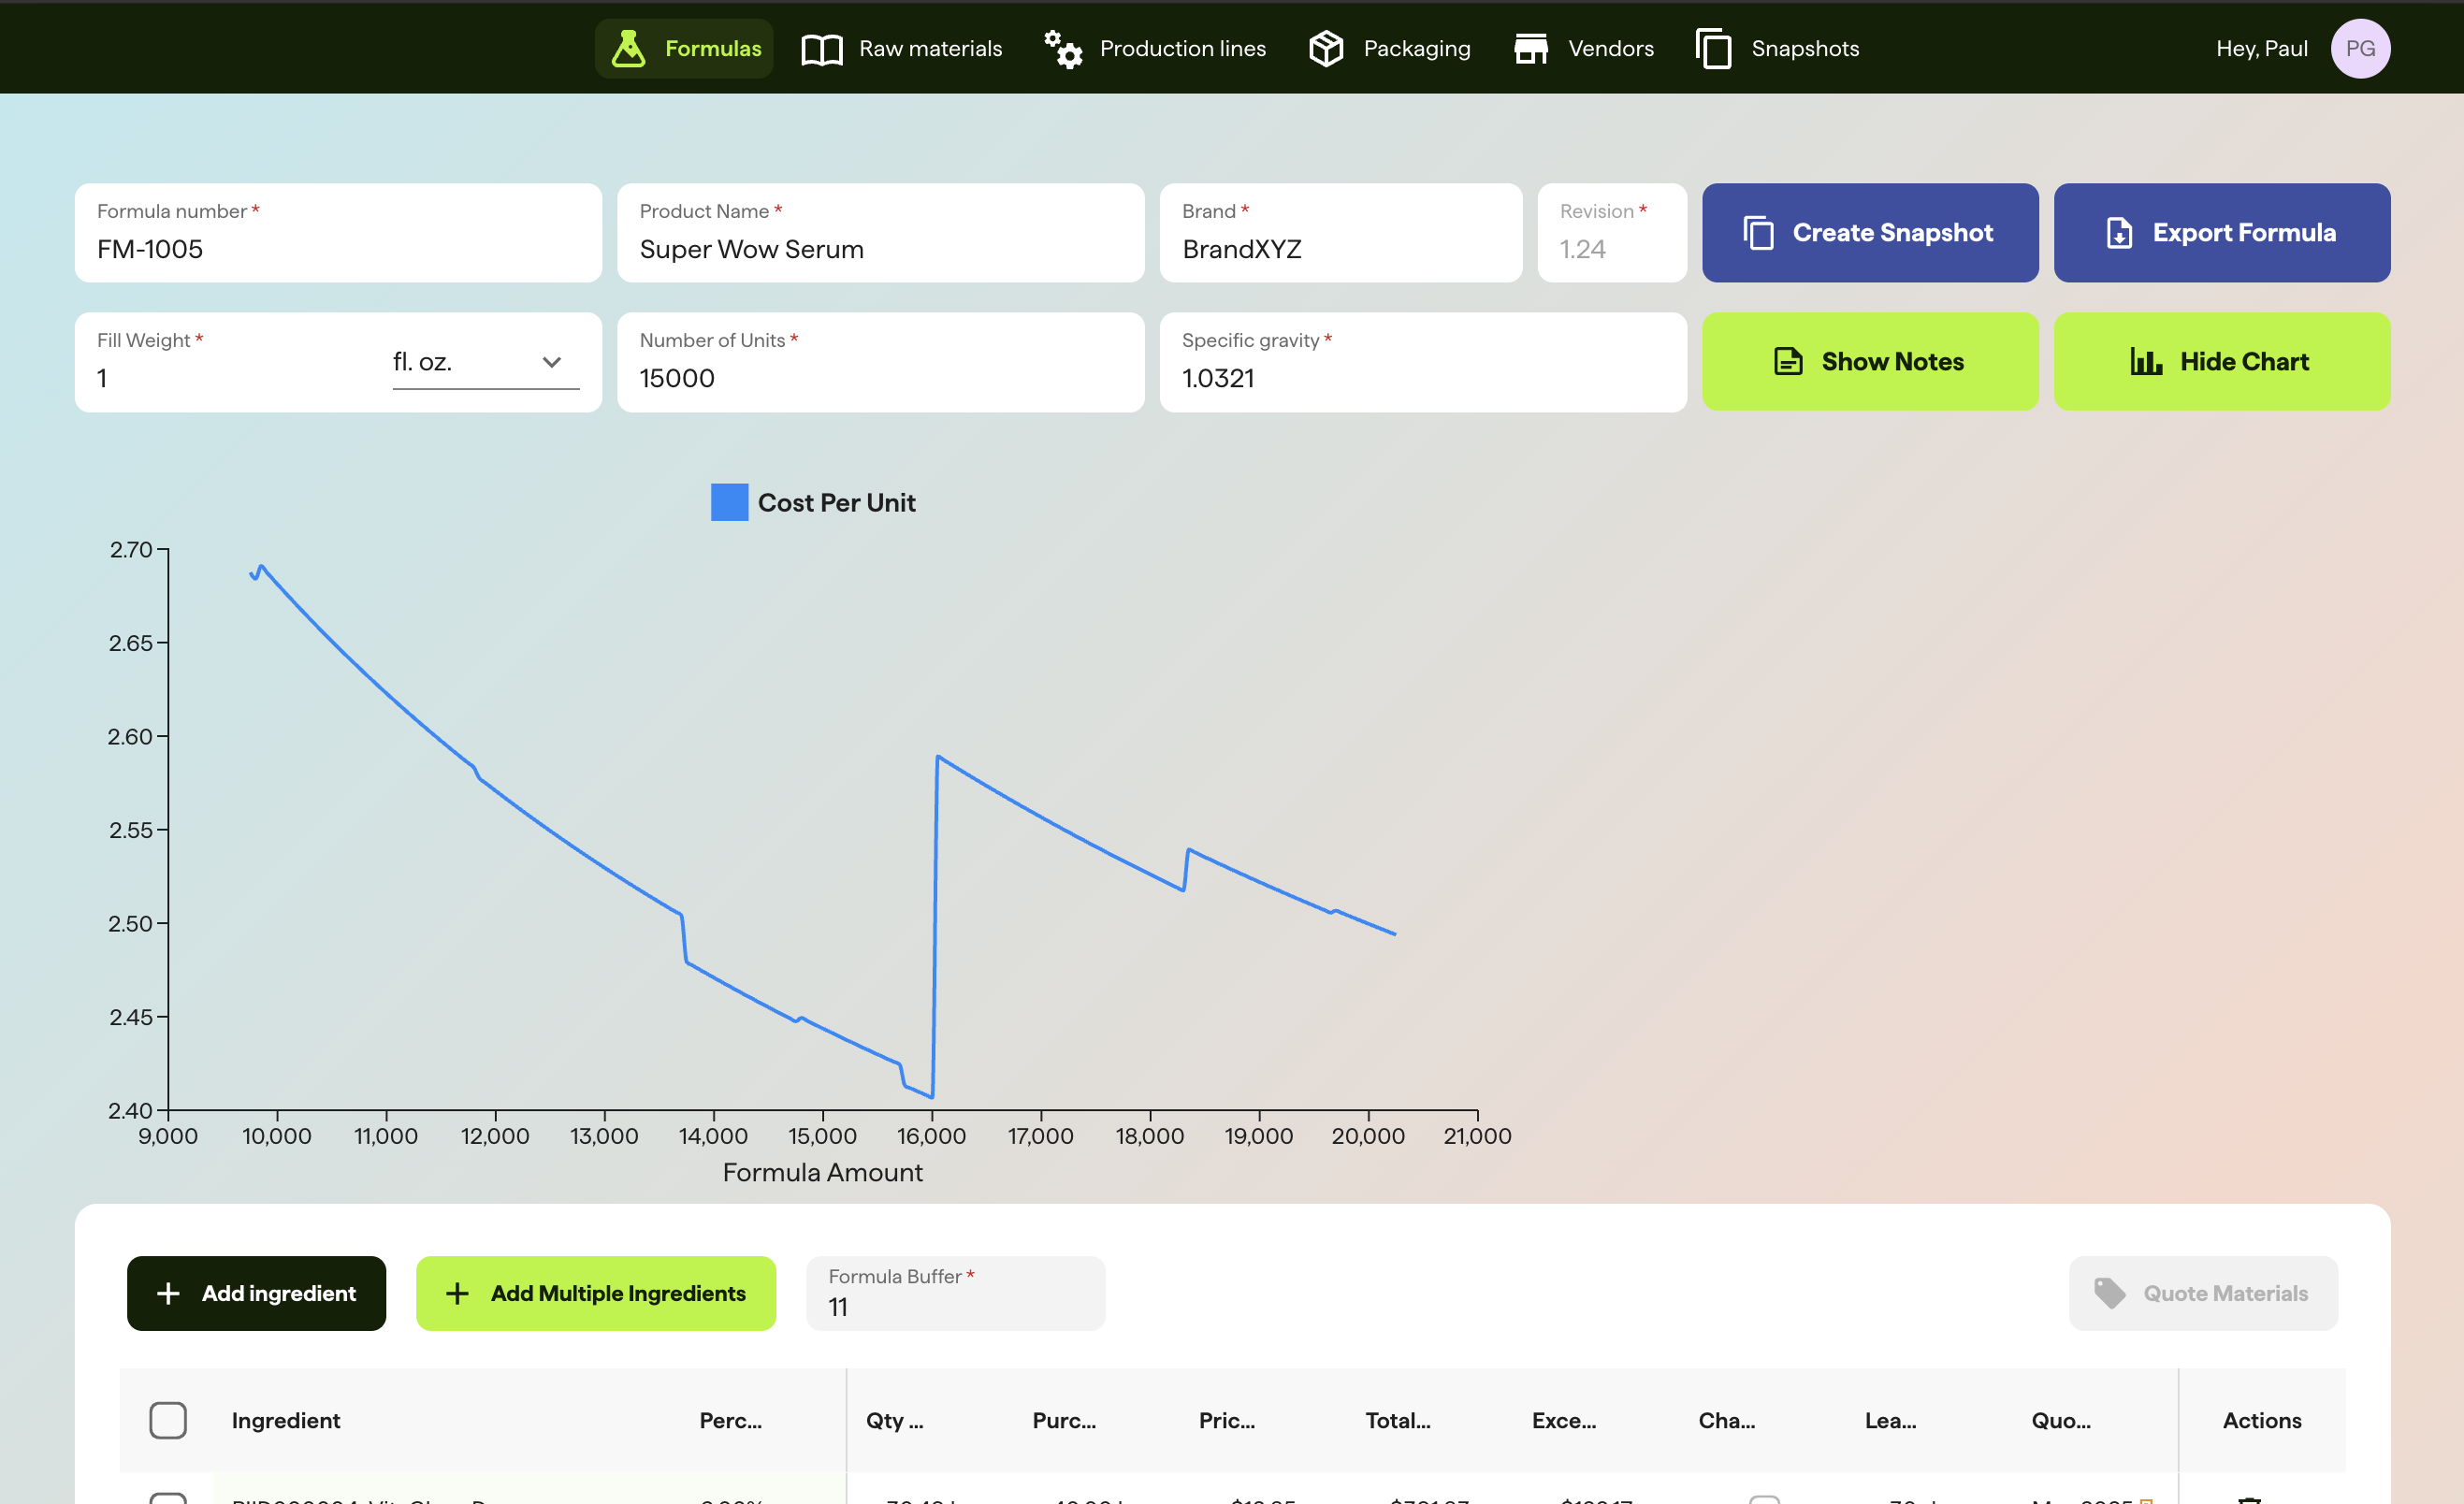Click the blue Cost Per Unit legend swatch
The height and width of the screenshot is (1504, 2464).
pos(729,502)
